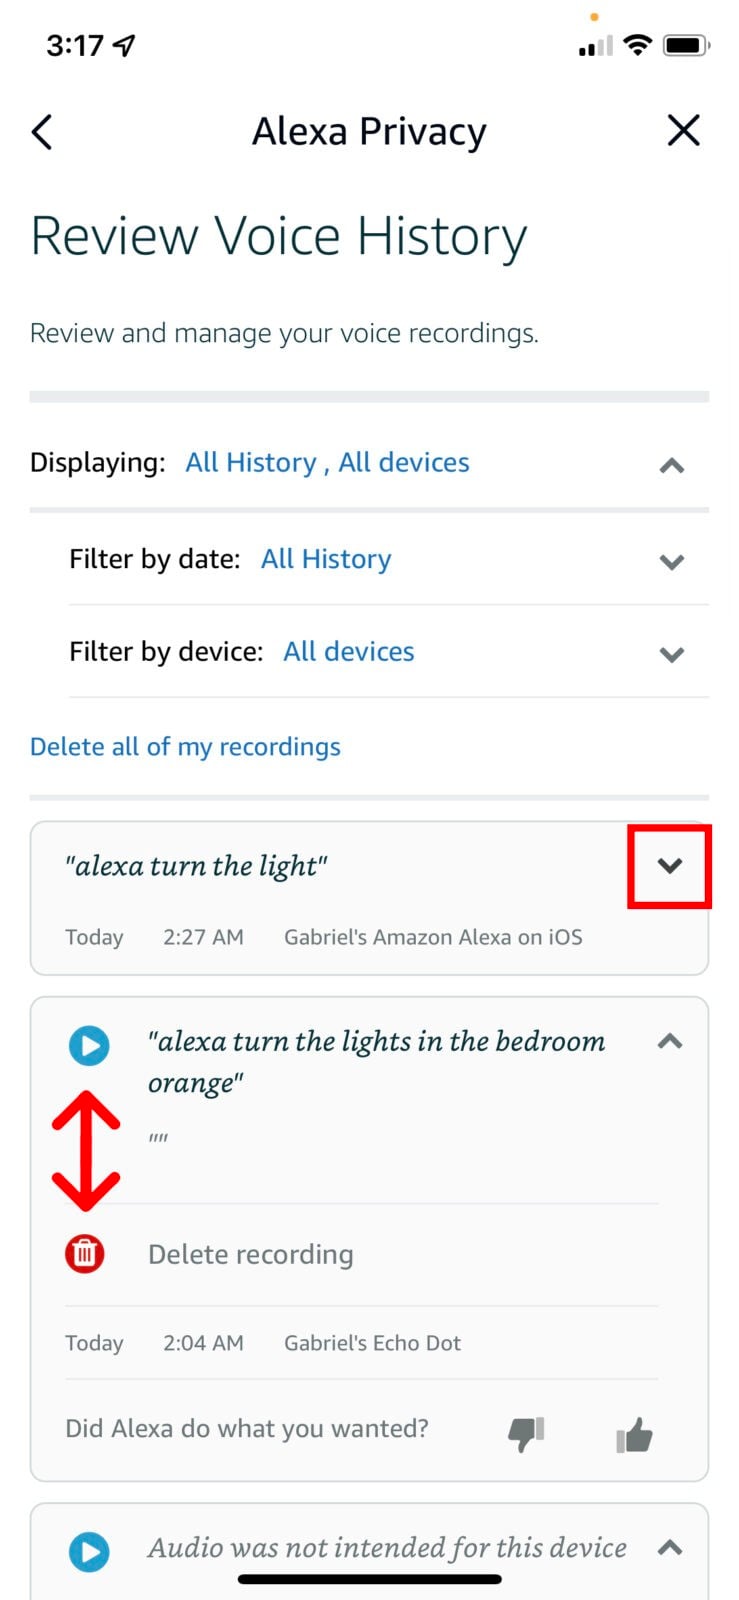Give a thumbs up rating for Alexa
Screen dimensions: 739x1600
[x=634, y=1434]
